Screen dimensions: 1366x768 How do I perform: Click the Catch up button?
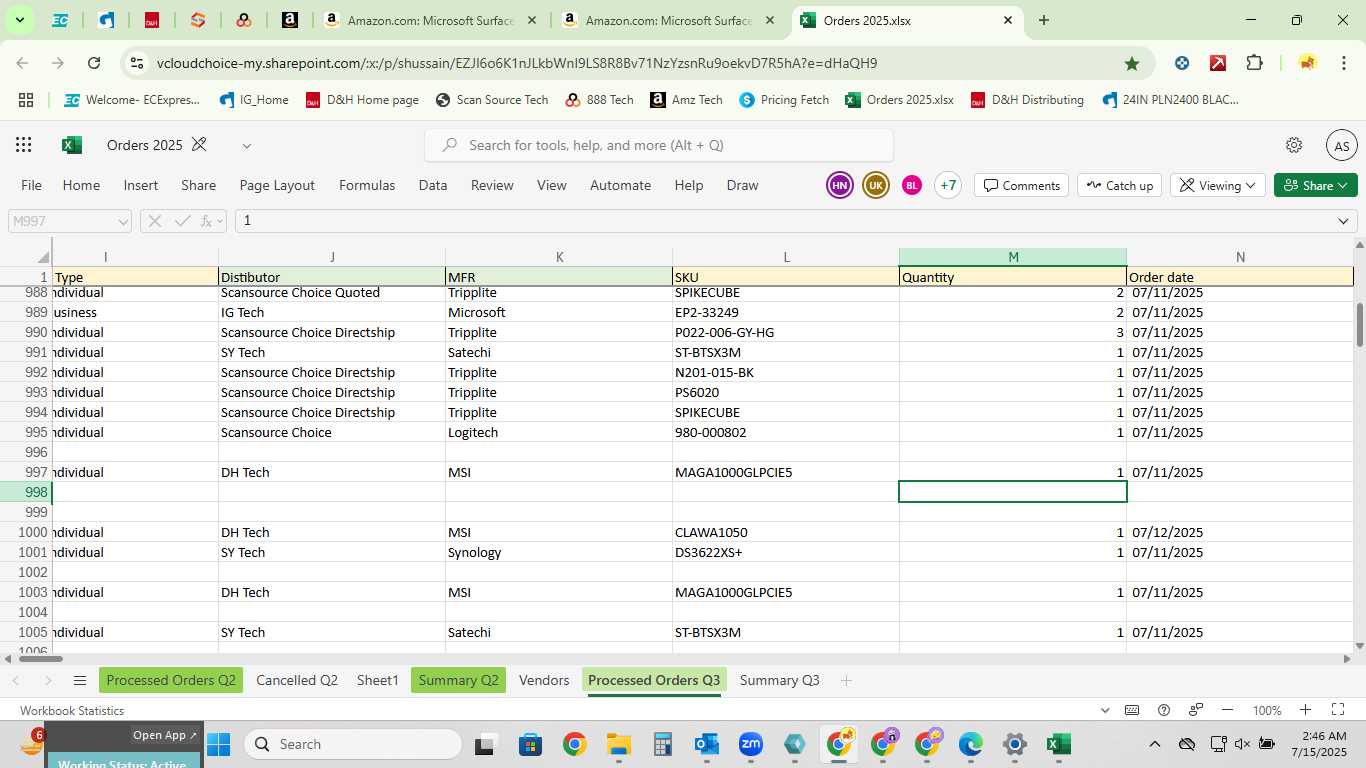click(x=1119, y=185)
